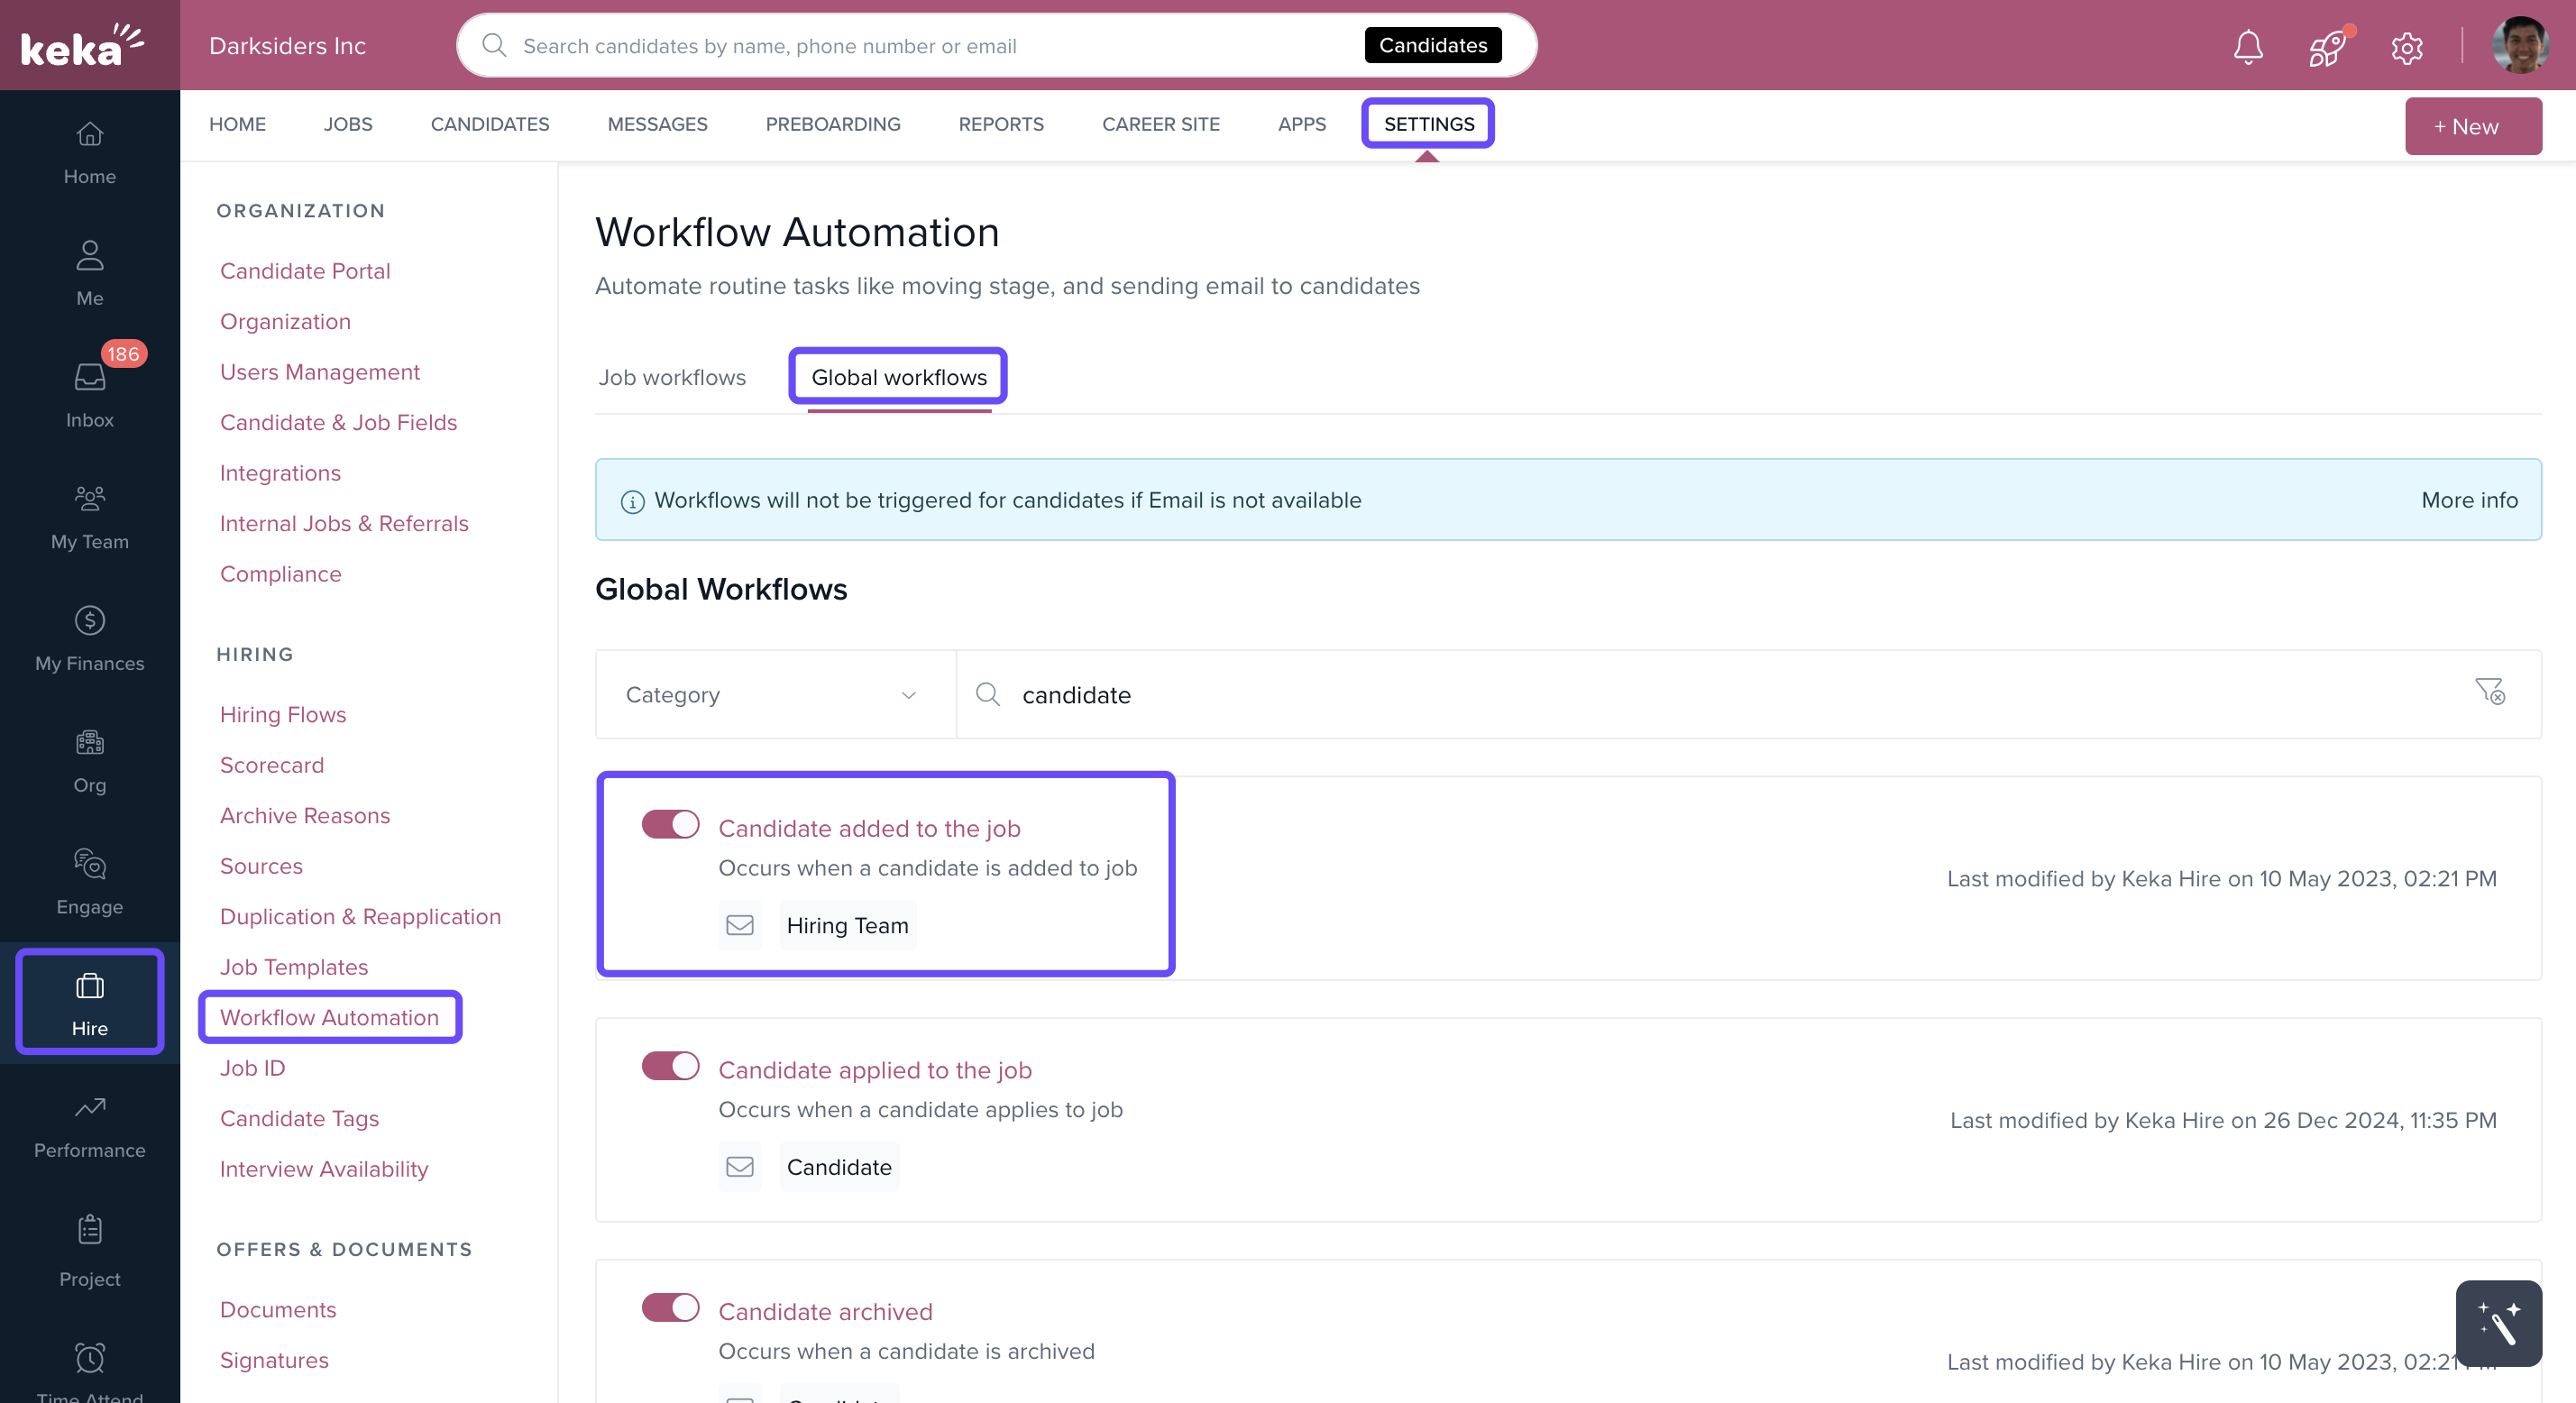
Task: Open the REPORTS menu tab
Action: (x=1000, y=124)
